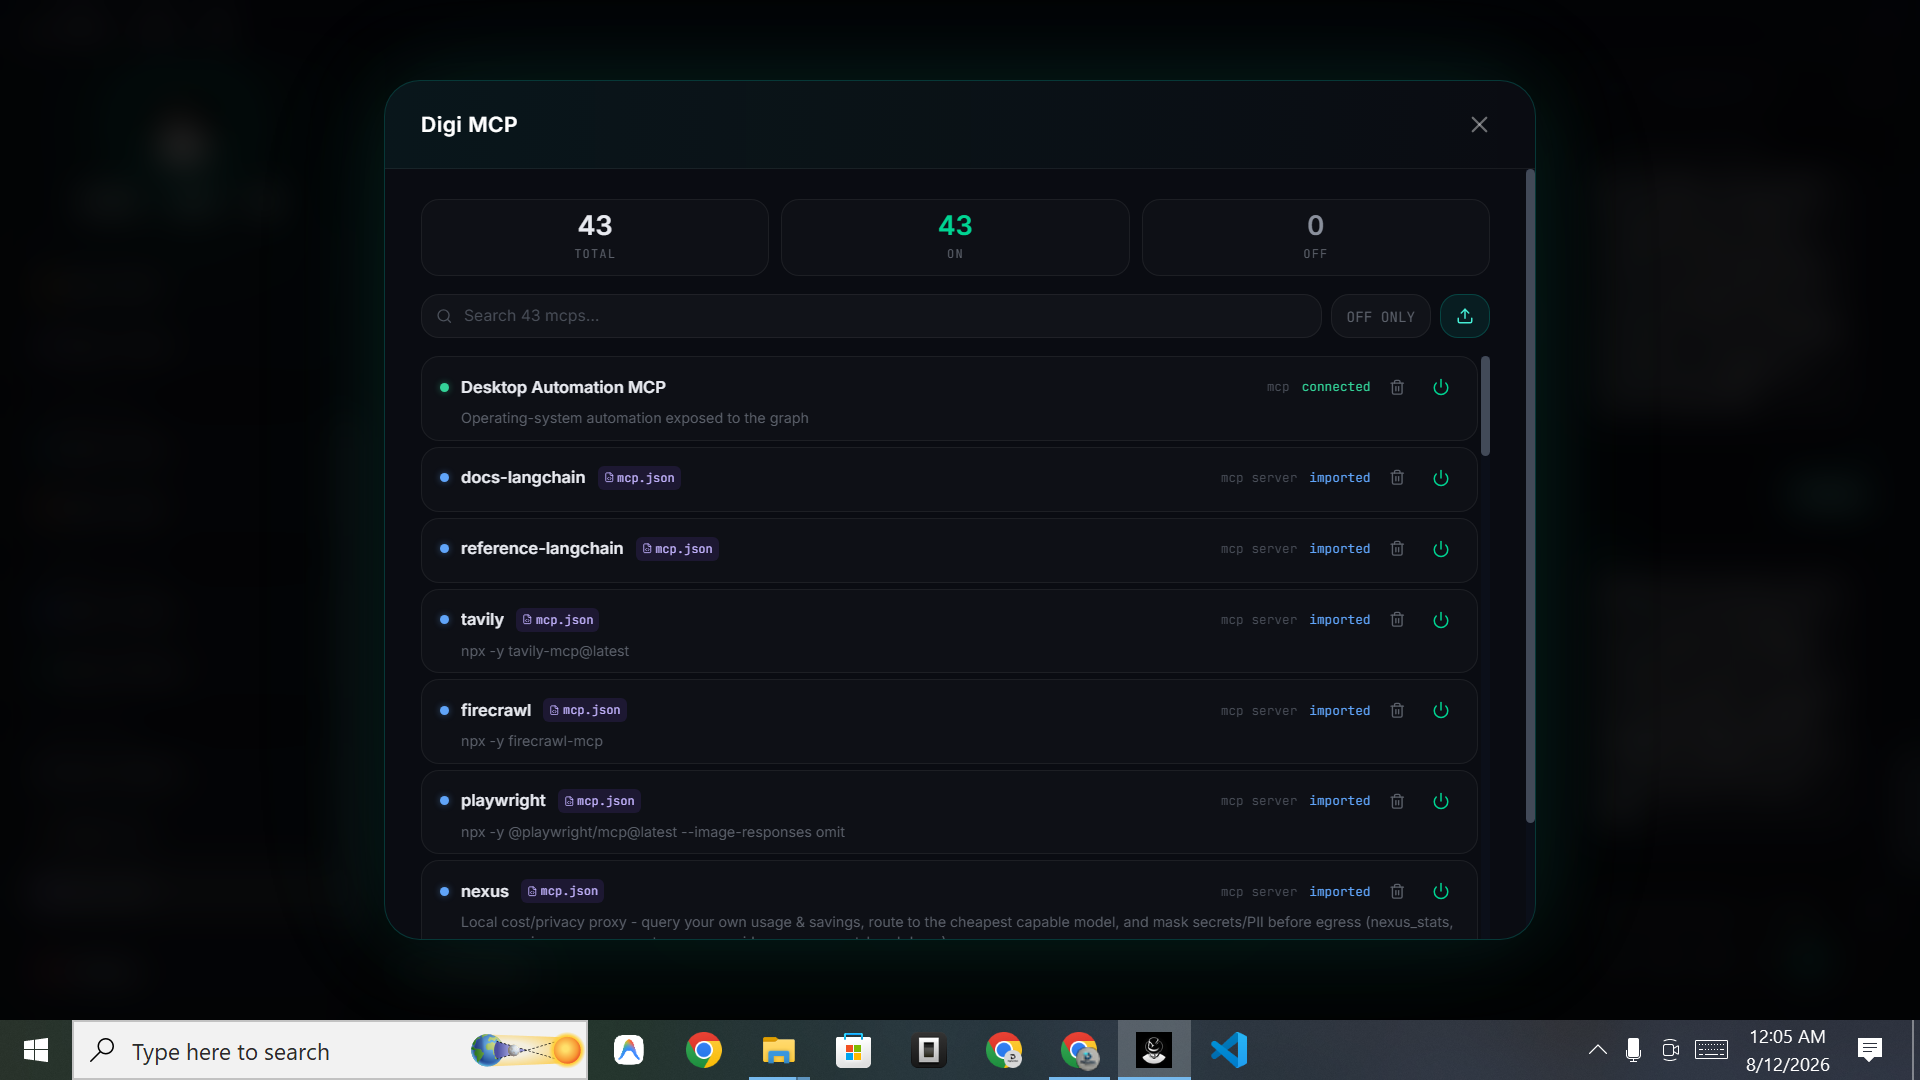Click the search magnifier icon in dialog
Image resolution: width=1920 pixels, height=1080 pixels.
(444, 316)
